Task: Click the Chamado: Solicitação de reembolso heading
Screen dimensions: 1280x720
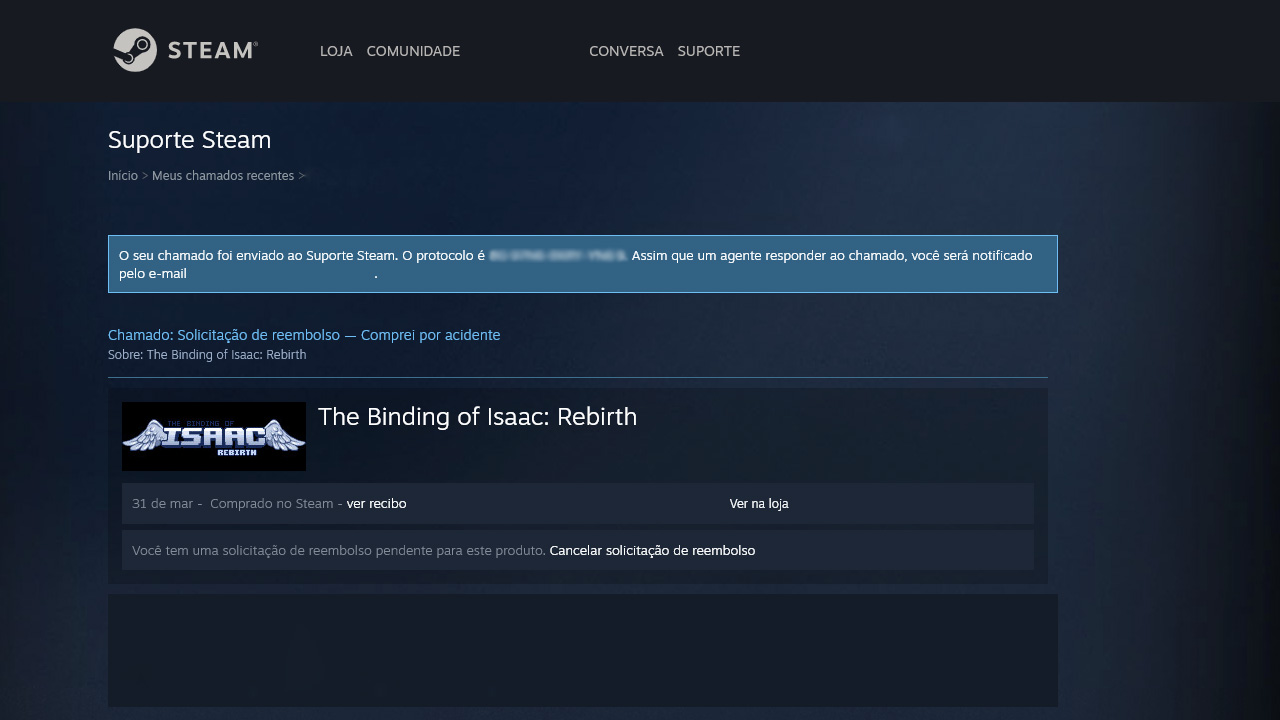Action: click(x=304, y=335)
